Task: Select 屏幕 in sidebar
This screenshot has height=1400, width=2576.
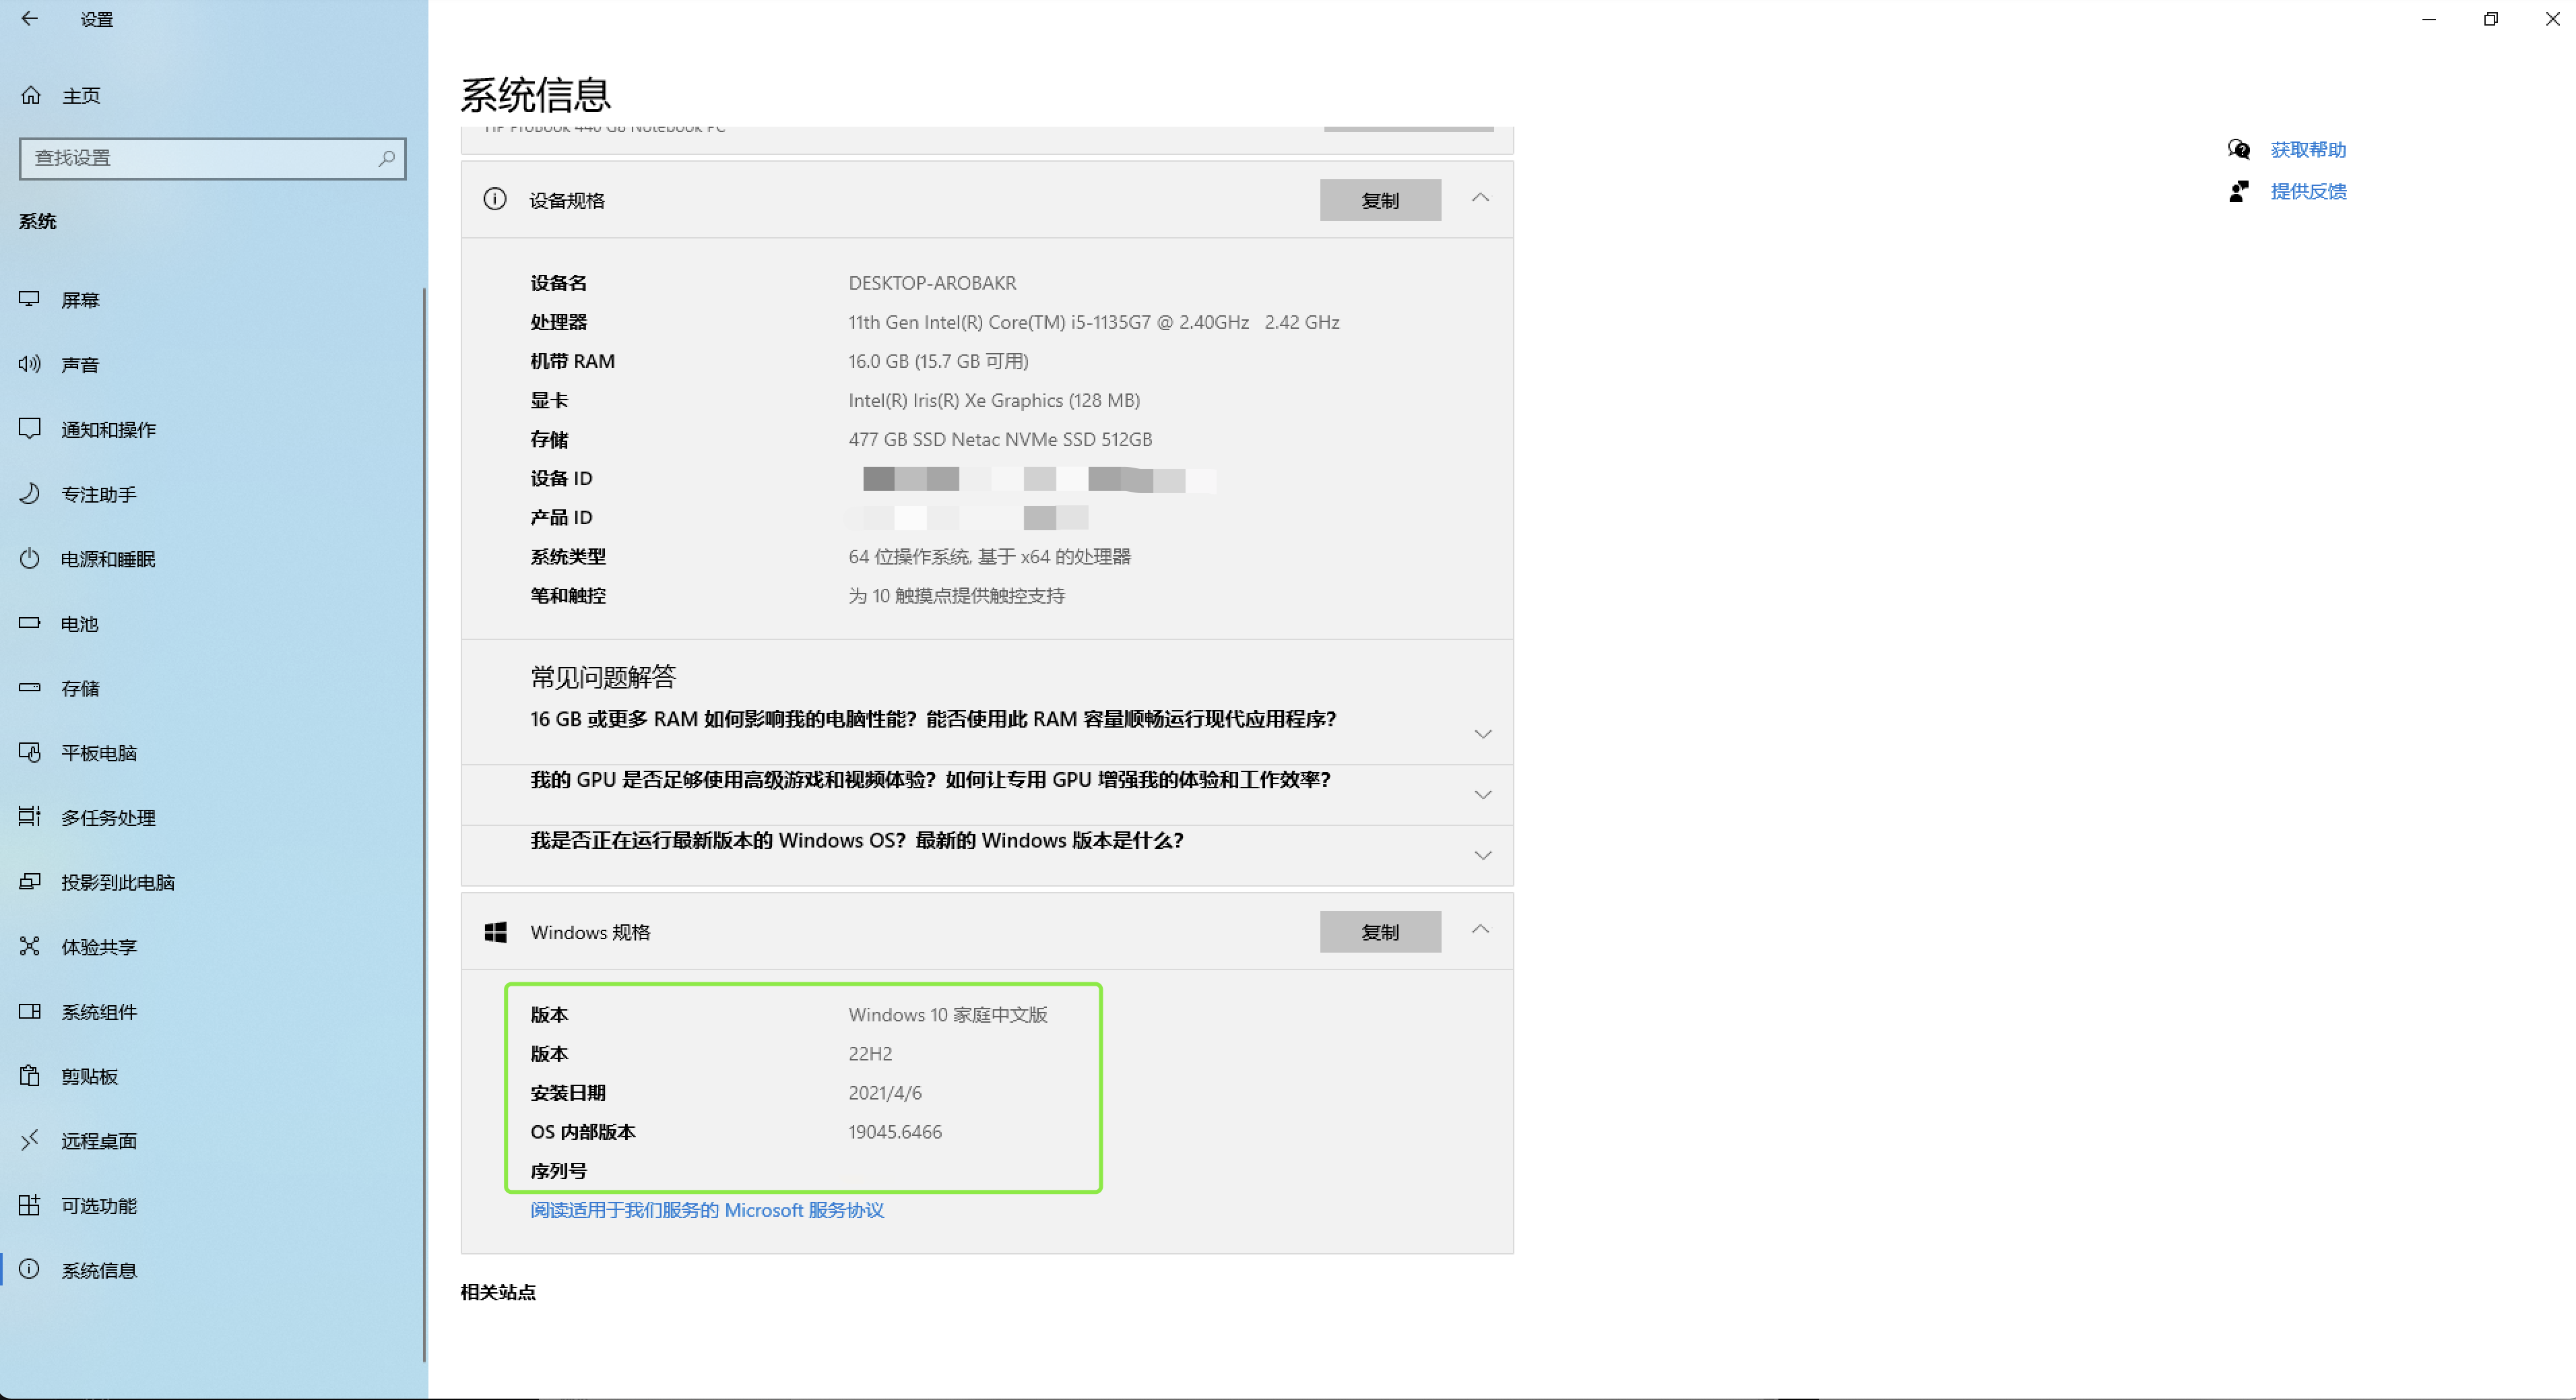Action: tap(80, 299)
